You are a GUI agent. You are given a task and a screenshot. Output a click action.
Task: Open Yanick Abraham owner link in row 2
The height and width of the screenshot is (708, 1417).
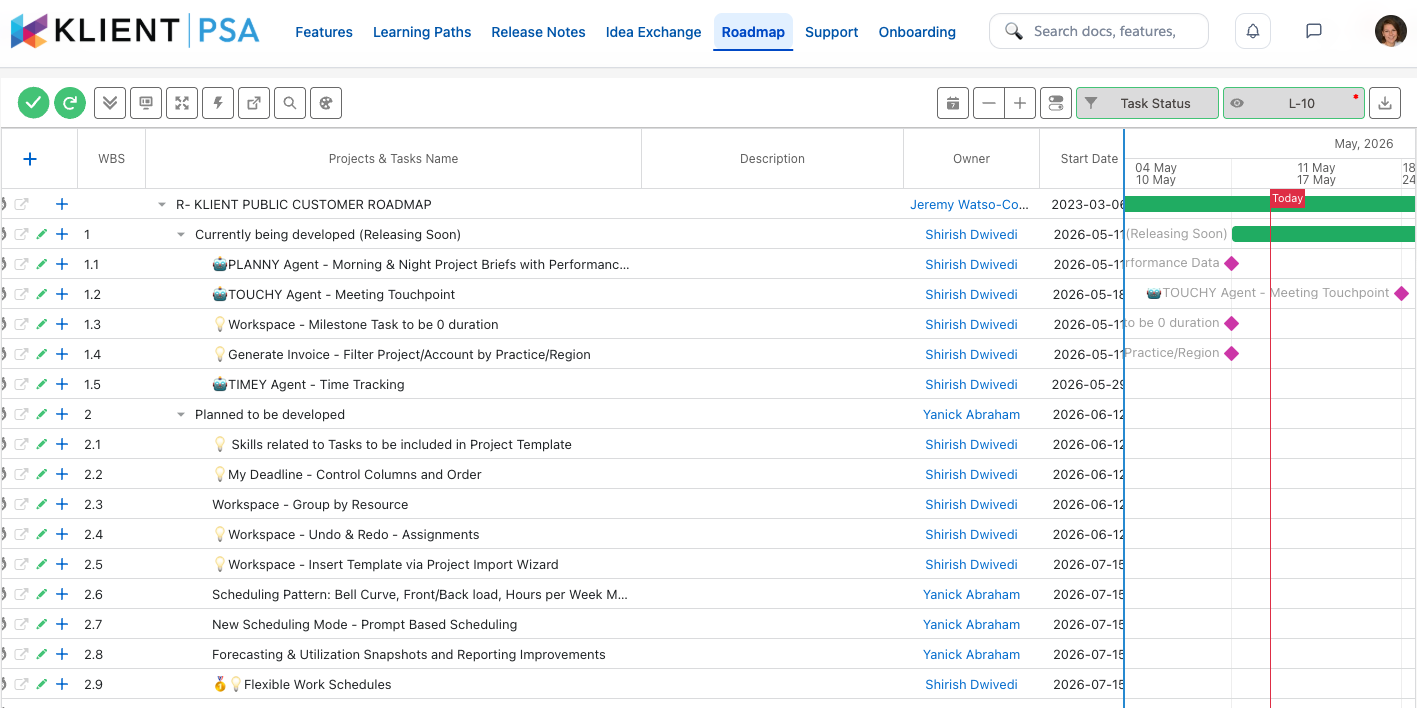point(971,414)
